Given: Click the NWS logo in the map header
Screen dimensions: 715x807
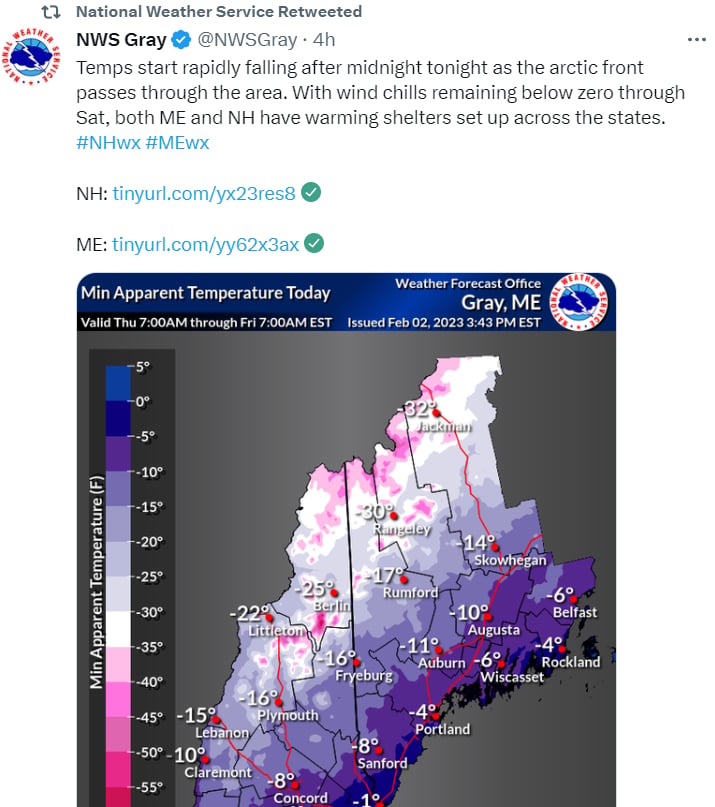Looking at the screenshot, I should [579, 302].
